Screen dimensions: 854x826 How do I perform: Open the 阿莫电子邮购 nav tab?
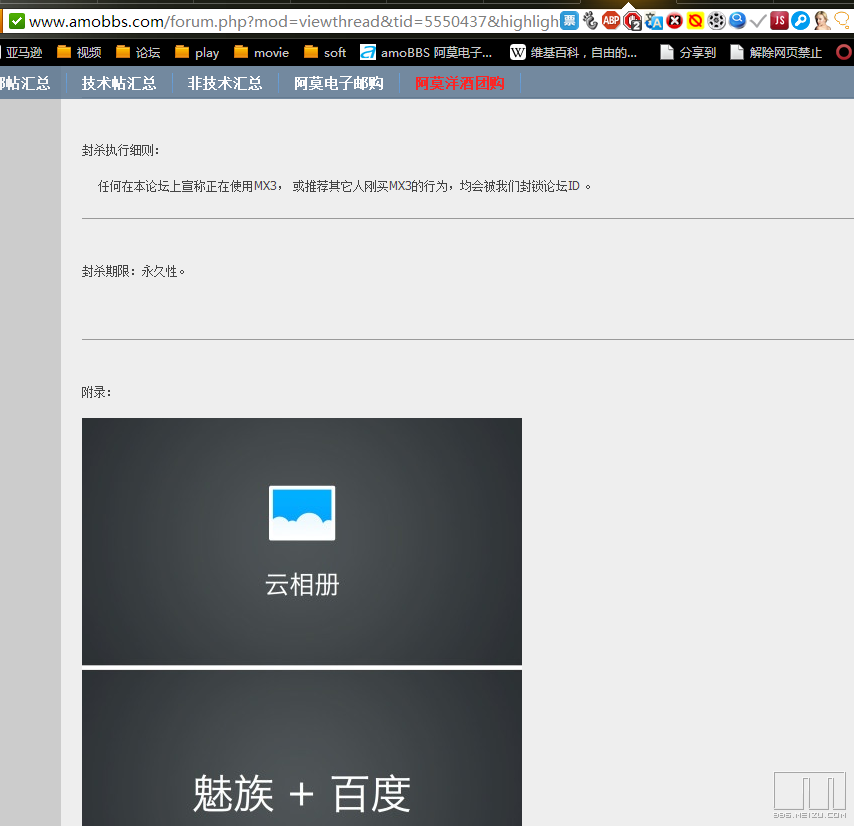pyautogui.click(x=339, y=83)
